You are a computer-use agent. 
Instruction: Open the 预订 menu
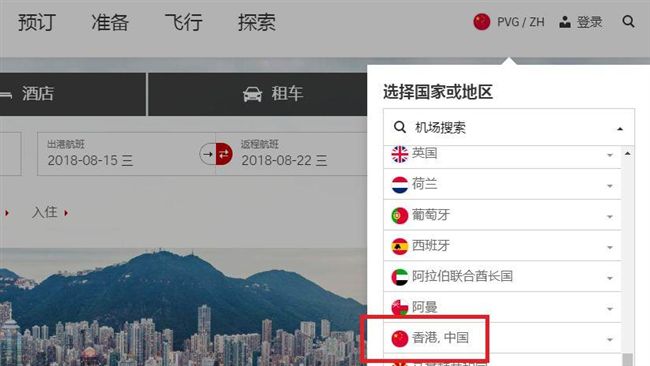tap(36, 22)
